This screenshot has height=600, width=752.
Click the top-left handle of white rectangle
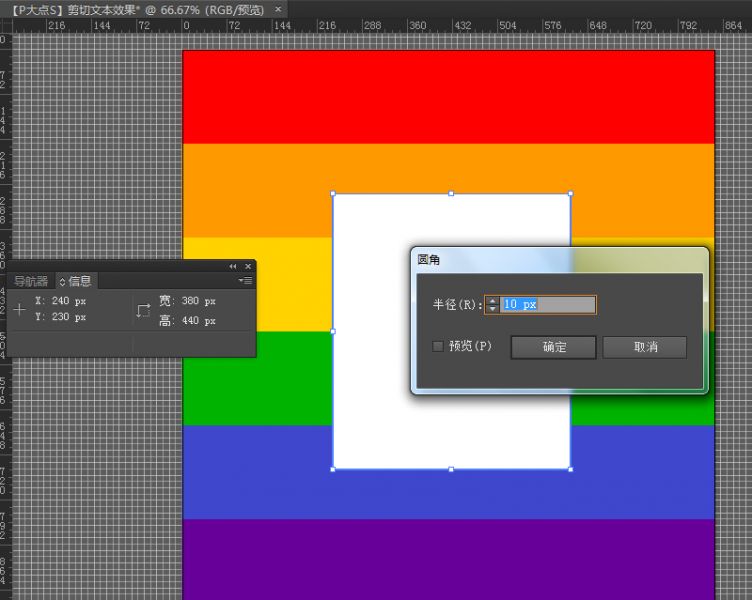[x=332, y=193]
